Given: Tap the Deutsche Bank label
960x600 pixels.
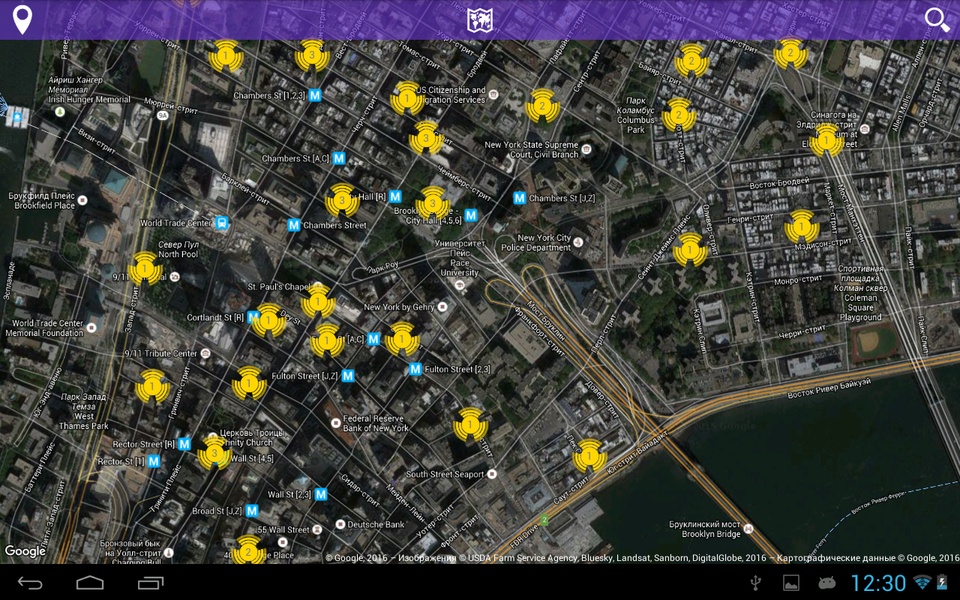Looking at the screenshot, I should [376, 524].
